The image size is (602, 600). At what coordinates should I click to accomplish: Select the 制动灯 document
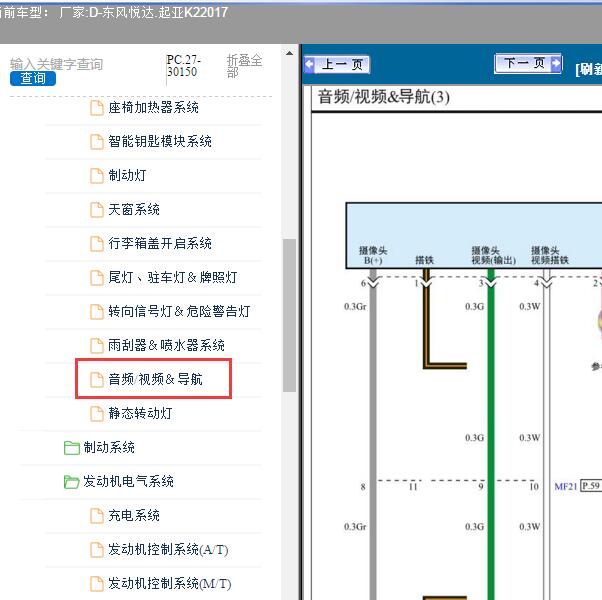pyautogui.click(x=127, y=175)
